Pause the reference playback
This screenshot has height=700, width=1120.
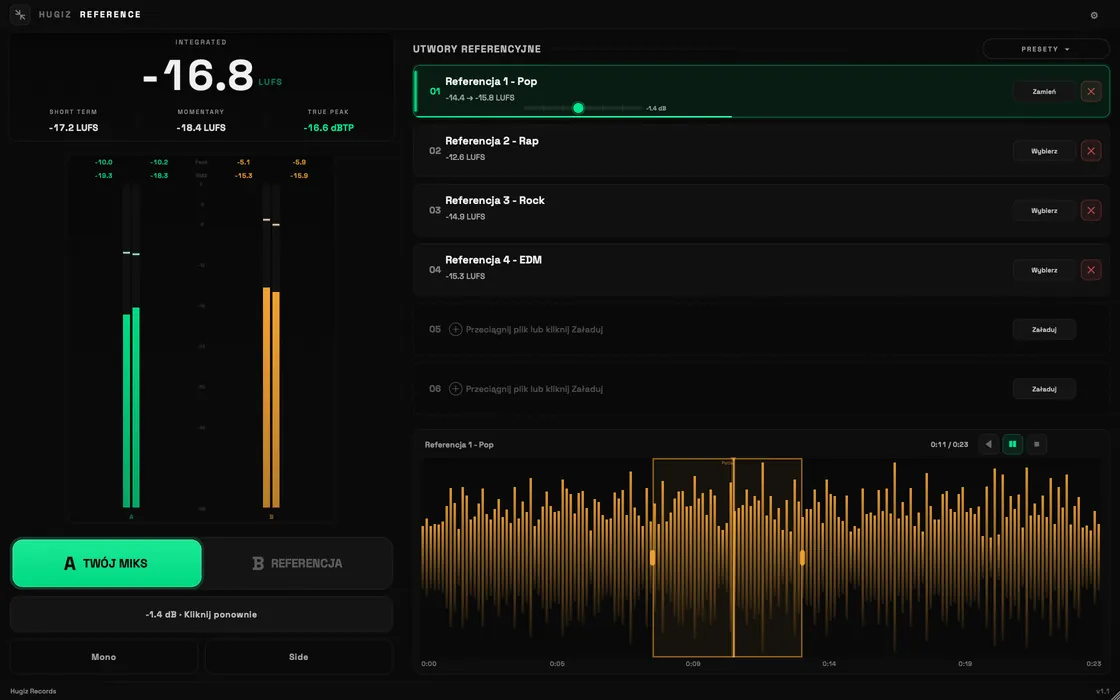click(1012, 444)
